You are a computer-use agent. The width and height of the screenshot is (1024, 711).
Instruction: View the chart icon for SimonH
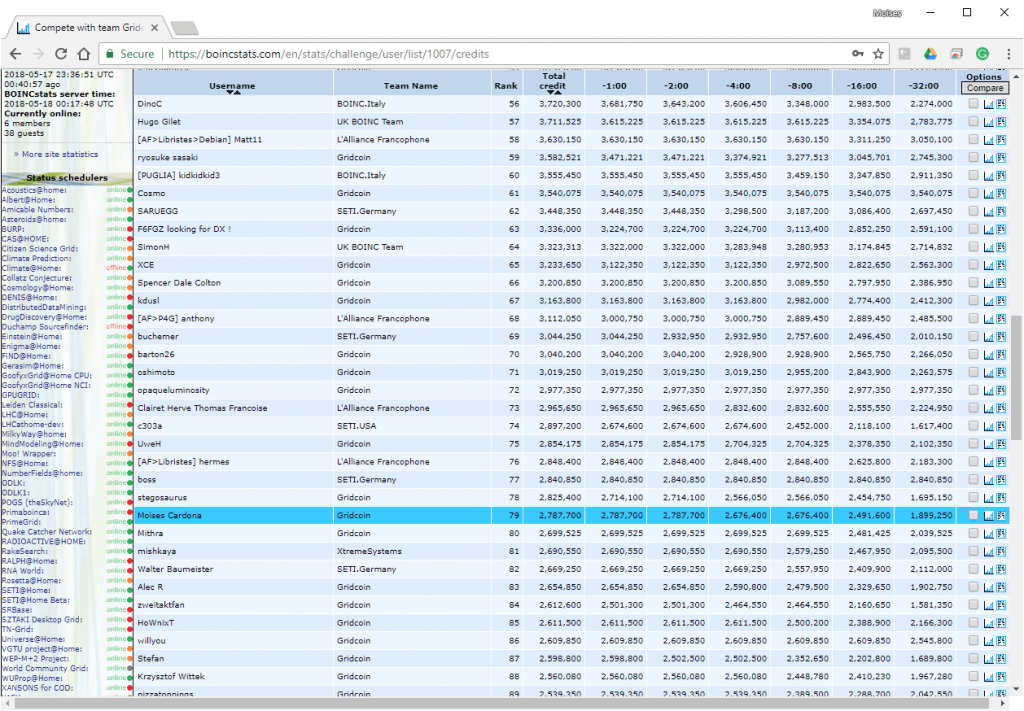[x=988, y=247]
